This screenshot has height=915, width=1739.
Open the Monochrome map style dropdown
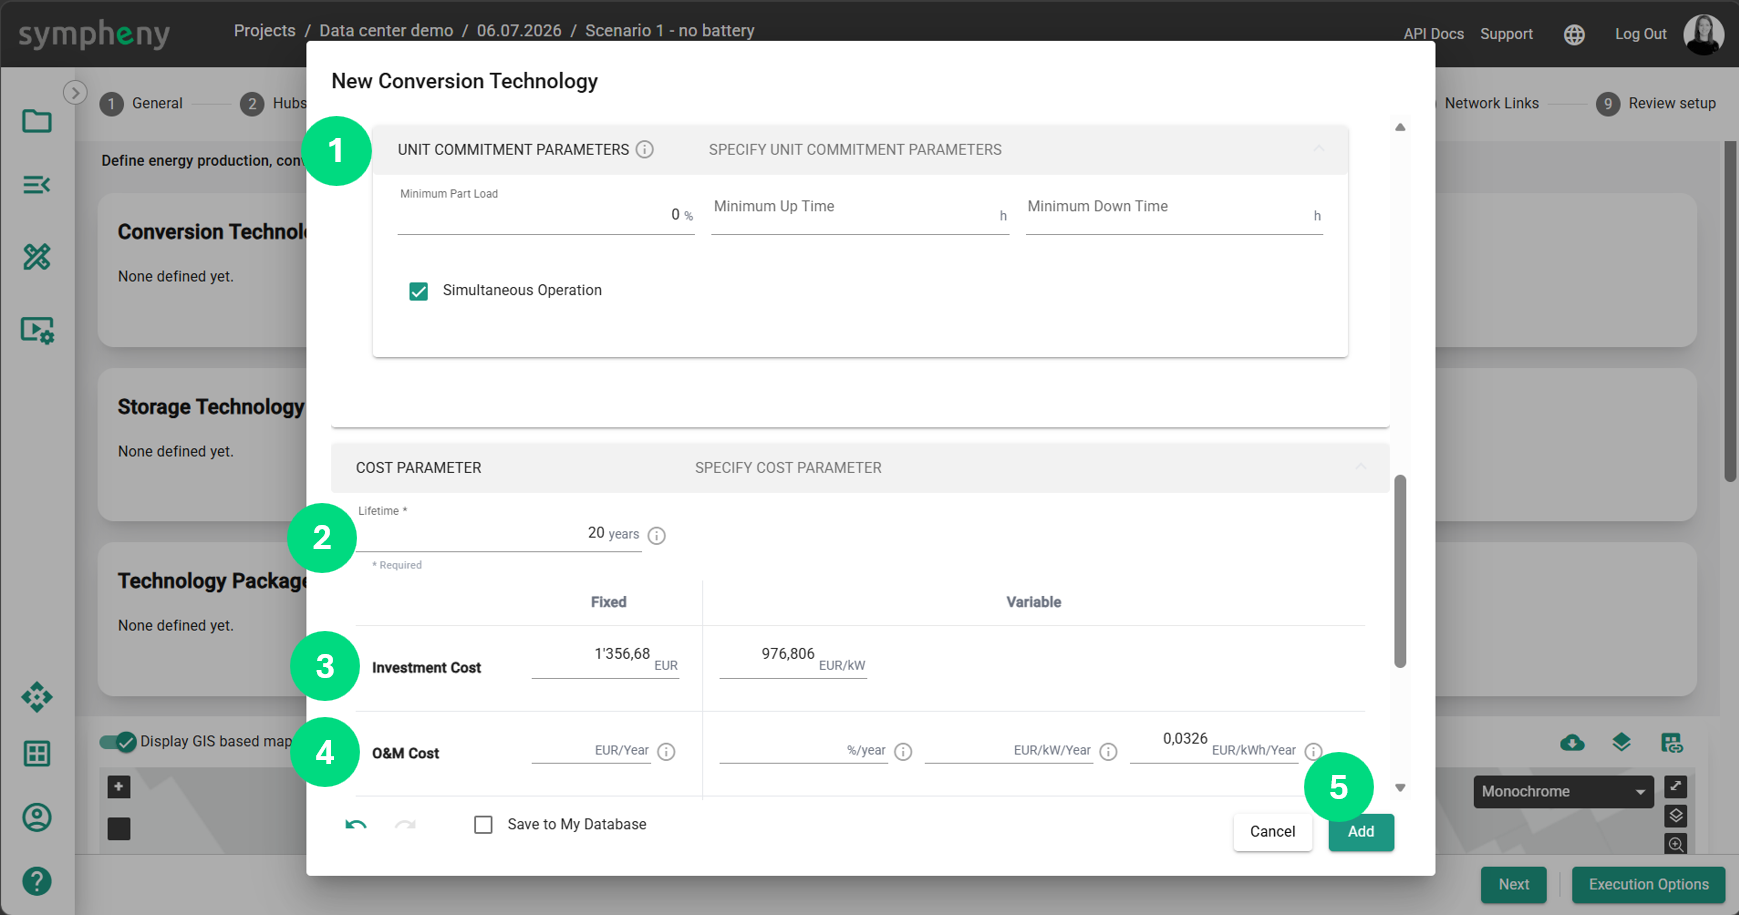coord(1563,791)
